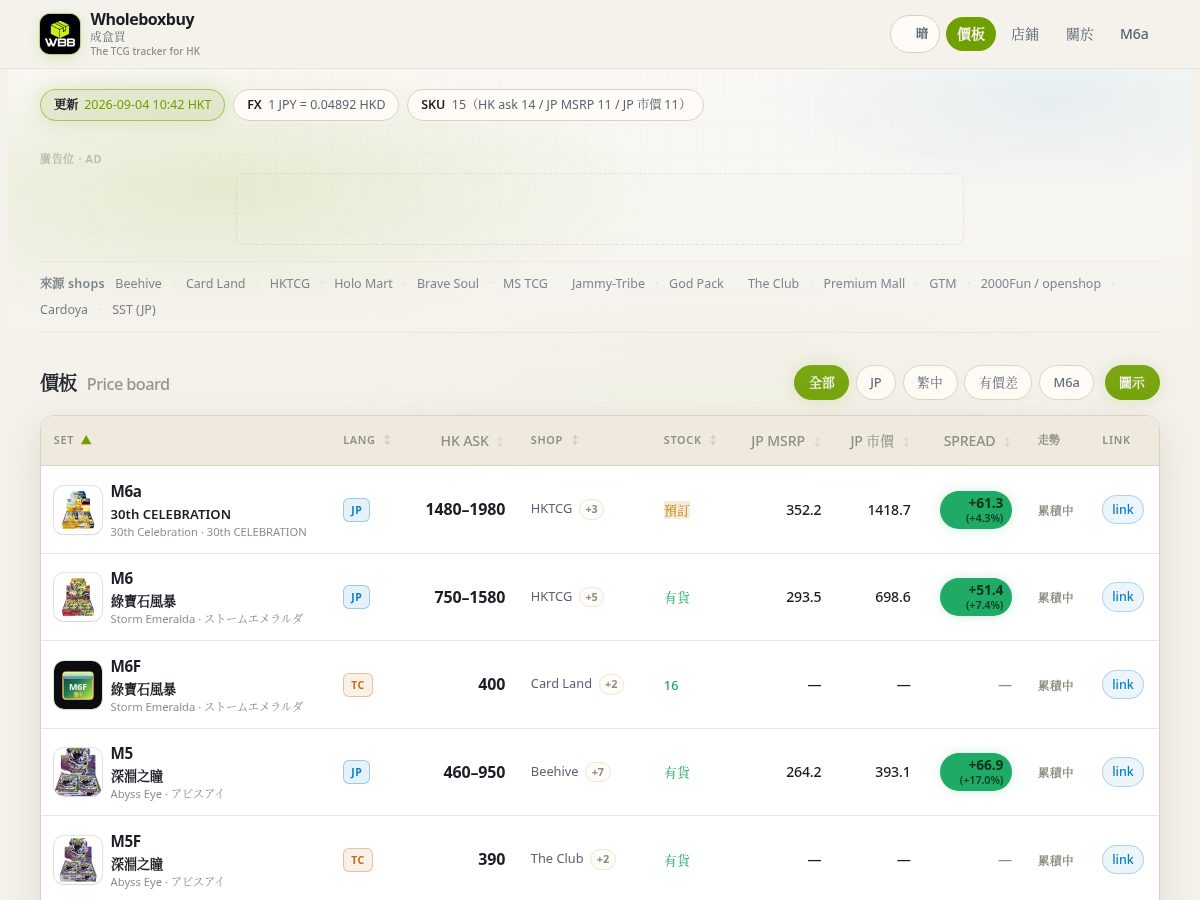Open link button in M5 row
Viewport: 1200px width, 900px height.
click(1123, 772)
